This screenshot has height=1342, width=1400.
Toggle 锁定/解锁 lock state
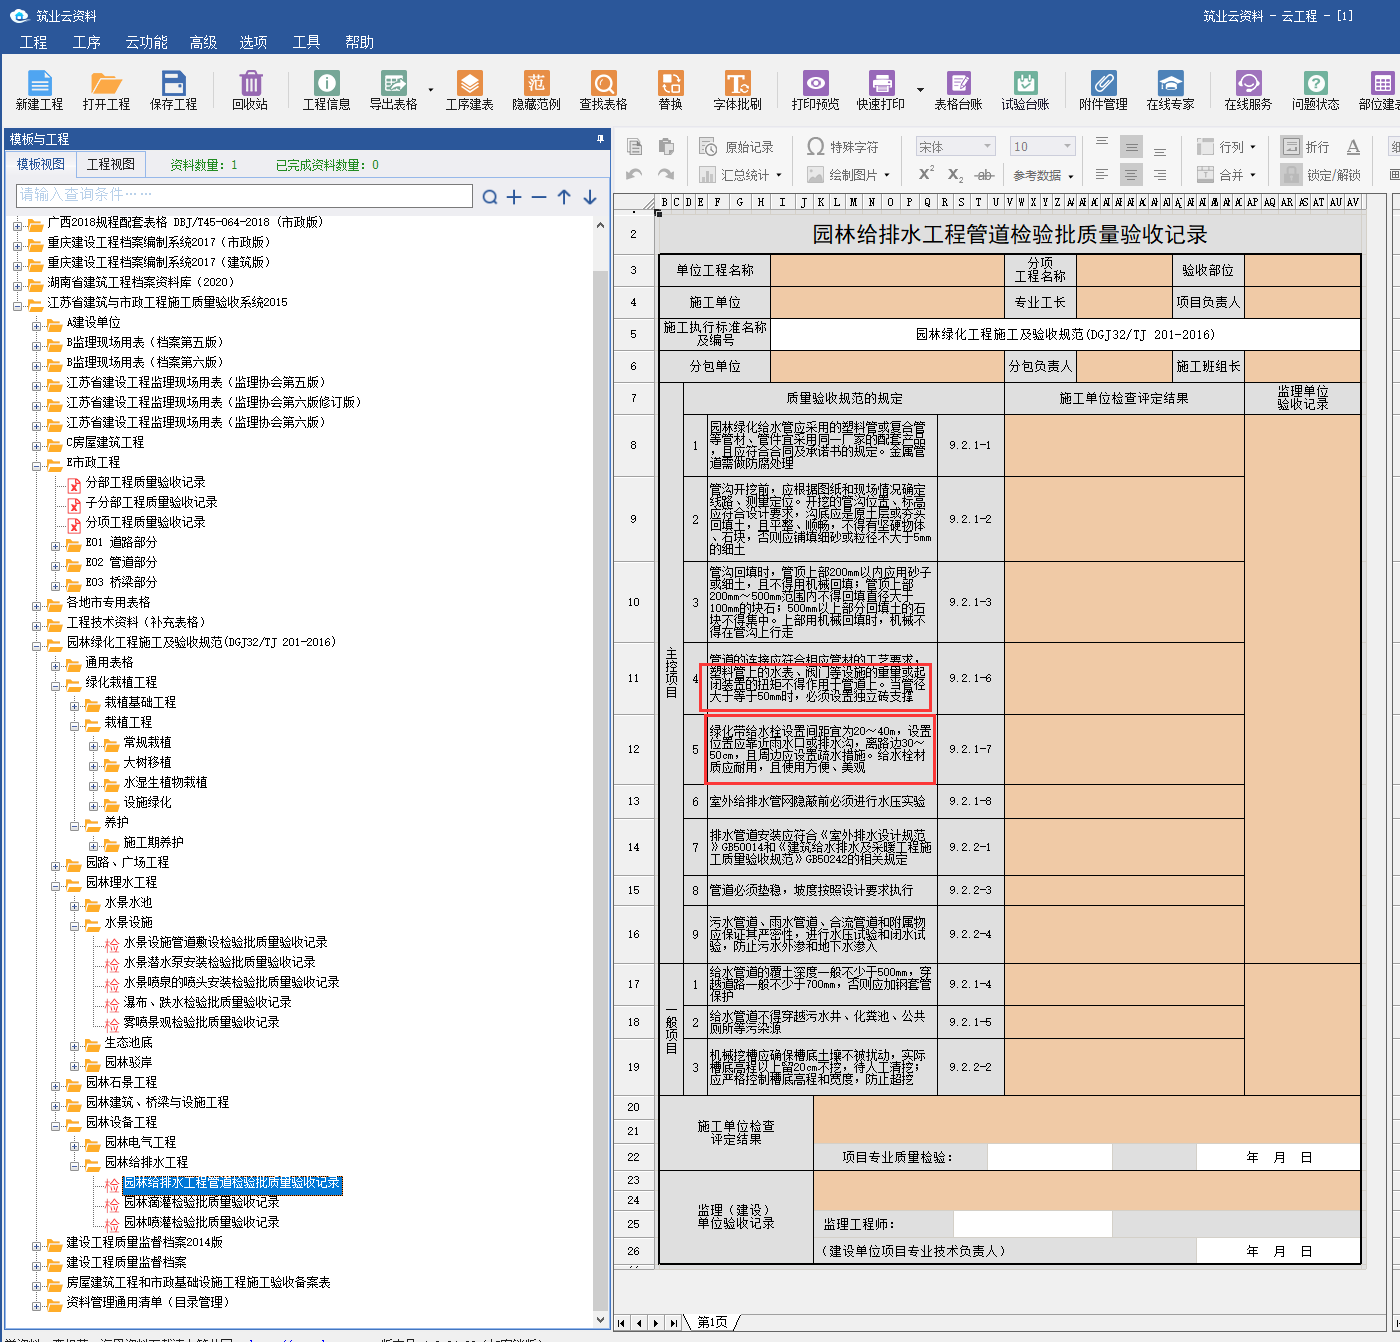coord(1321,175)
